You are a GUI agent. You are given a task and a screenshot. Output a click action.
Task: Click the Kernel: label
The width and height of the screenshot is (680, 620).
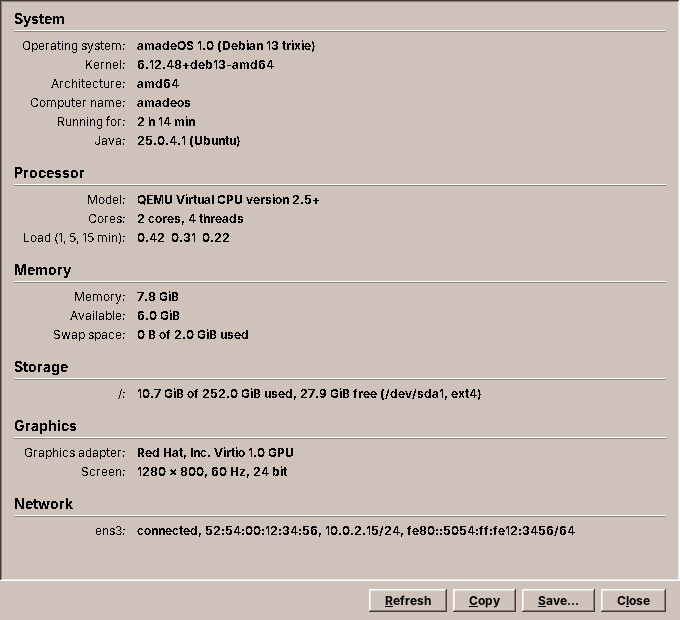tap(105, 65)
